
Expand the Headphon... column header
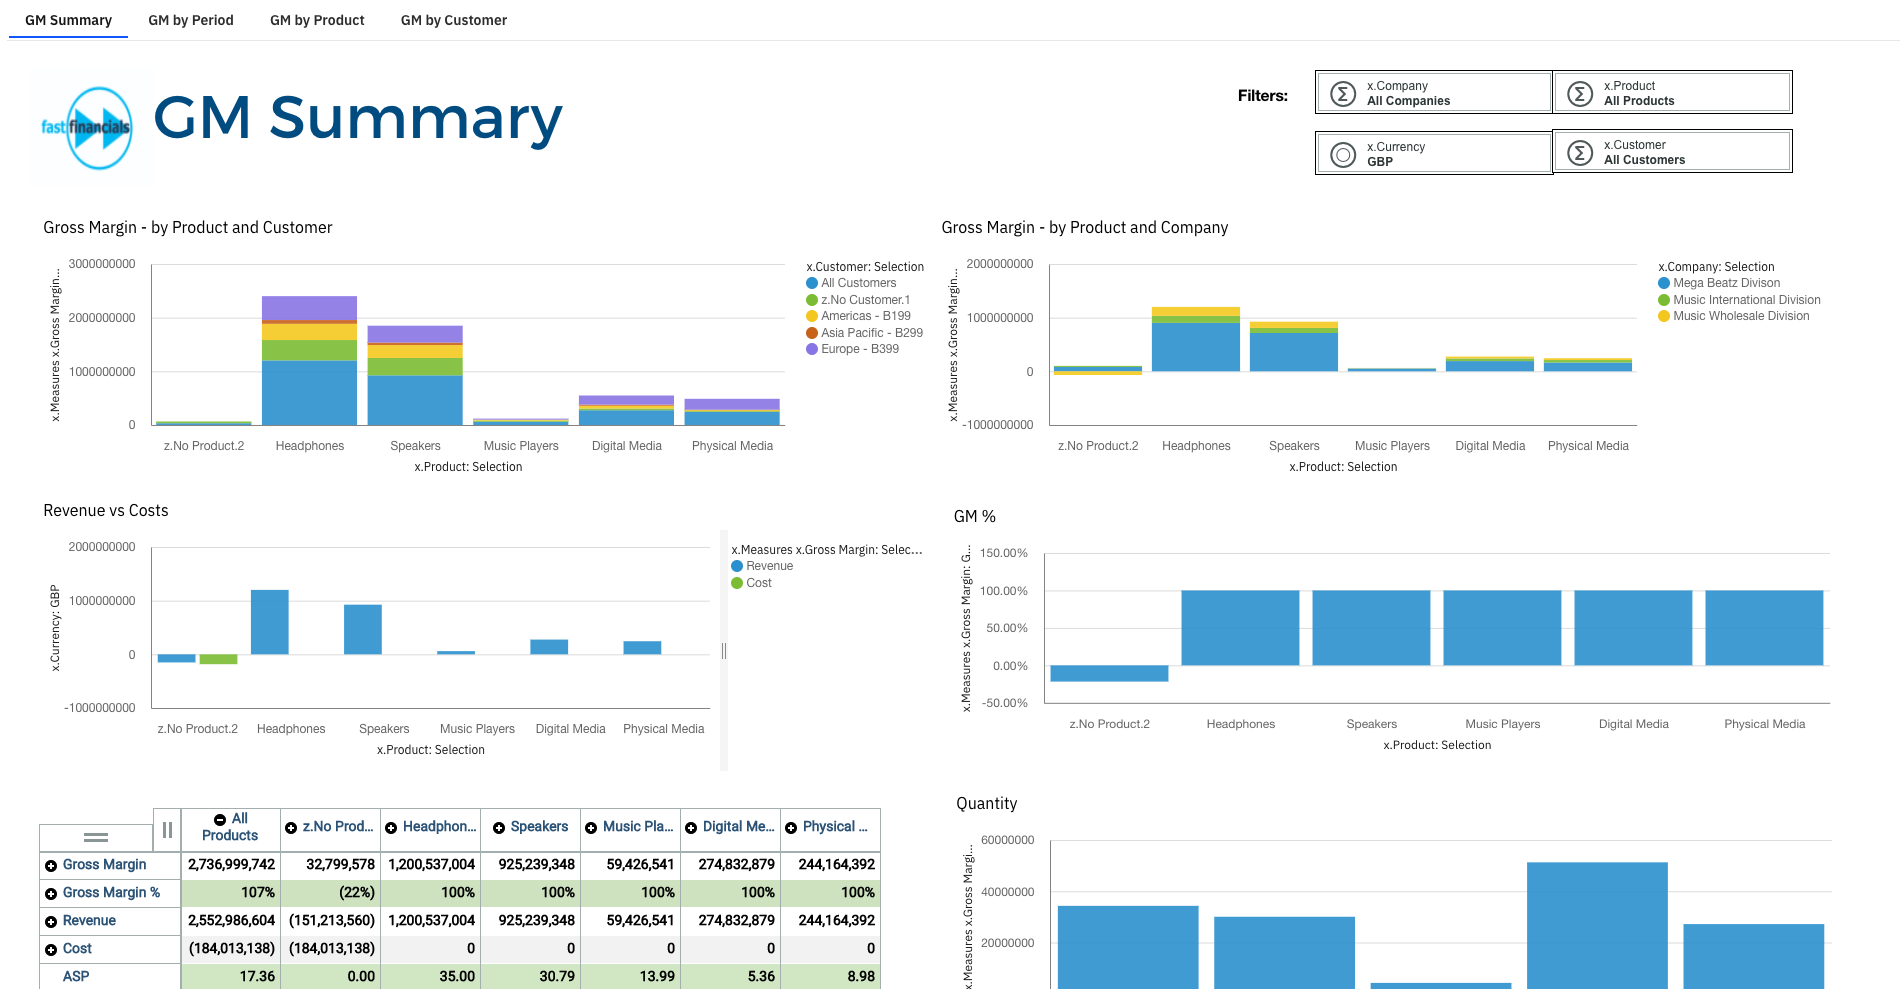pyautogui.click(x=391, y=827)
